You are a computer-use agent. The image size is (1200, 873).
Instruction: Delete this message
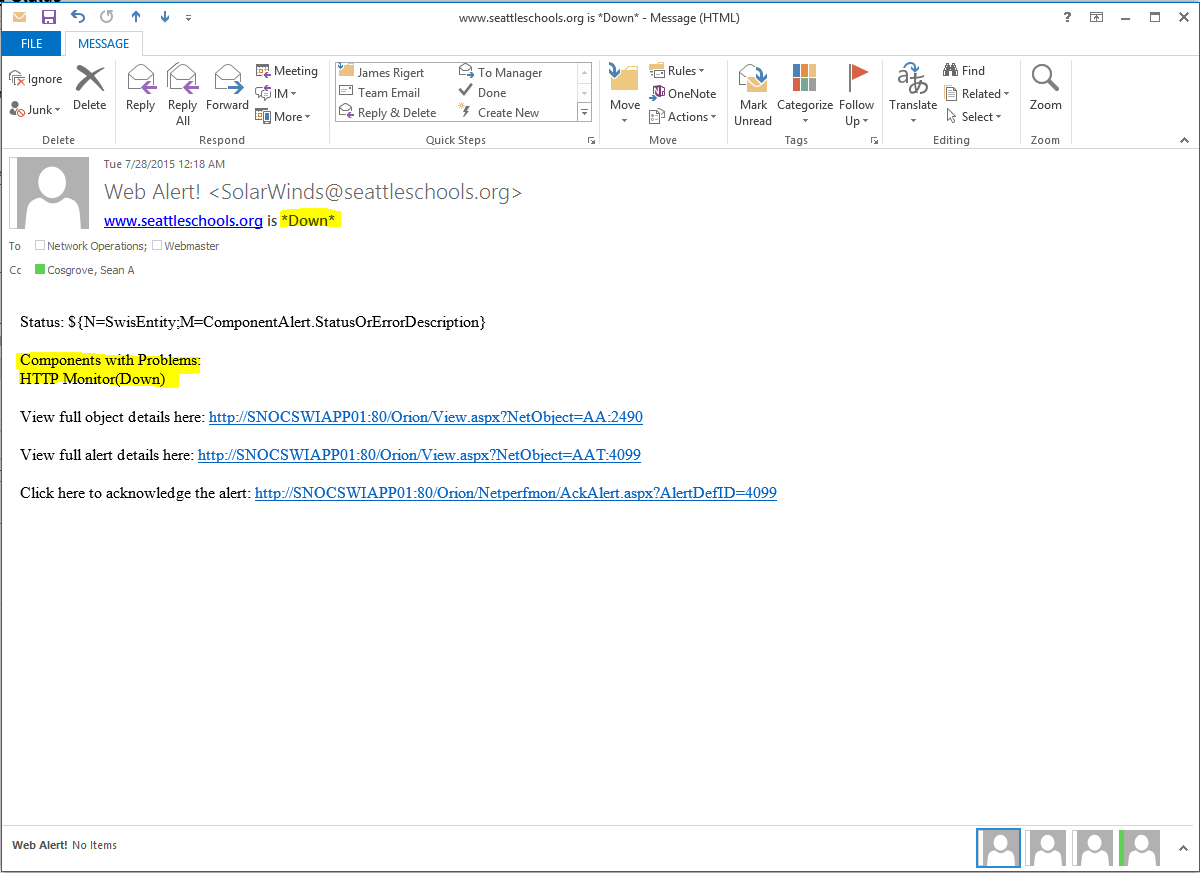tap(90, 88)
